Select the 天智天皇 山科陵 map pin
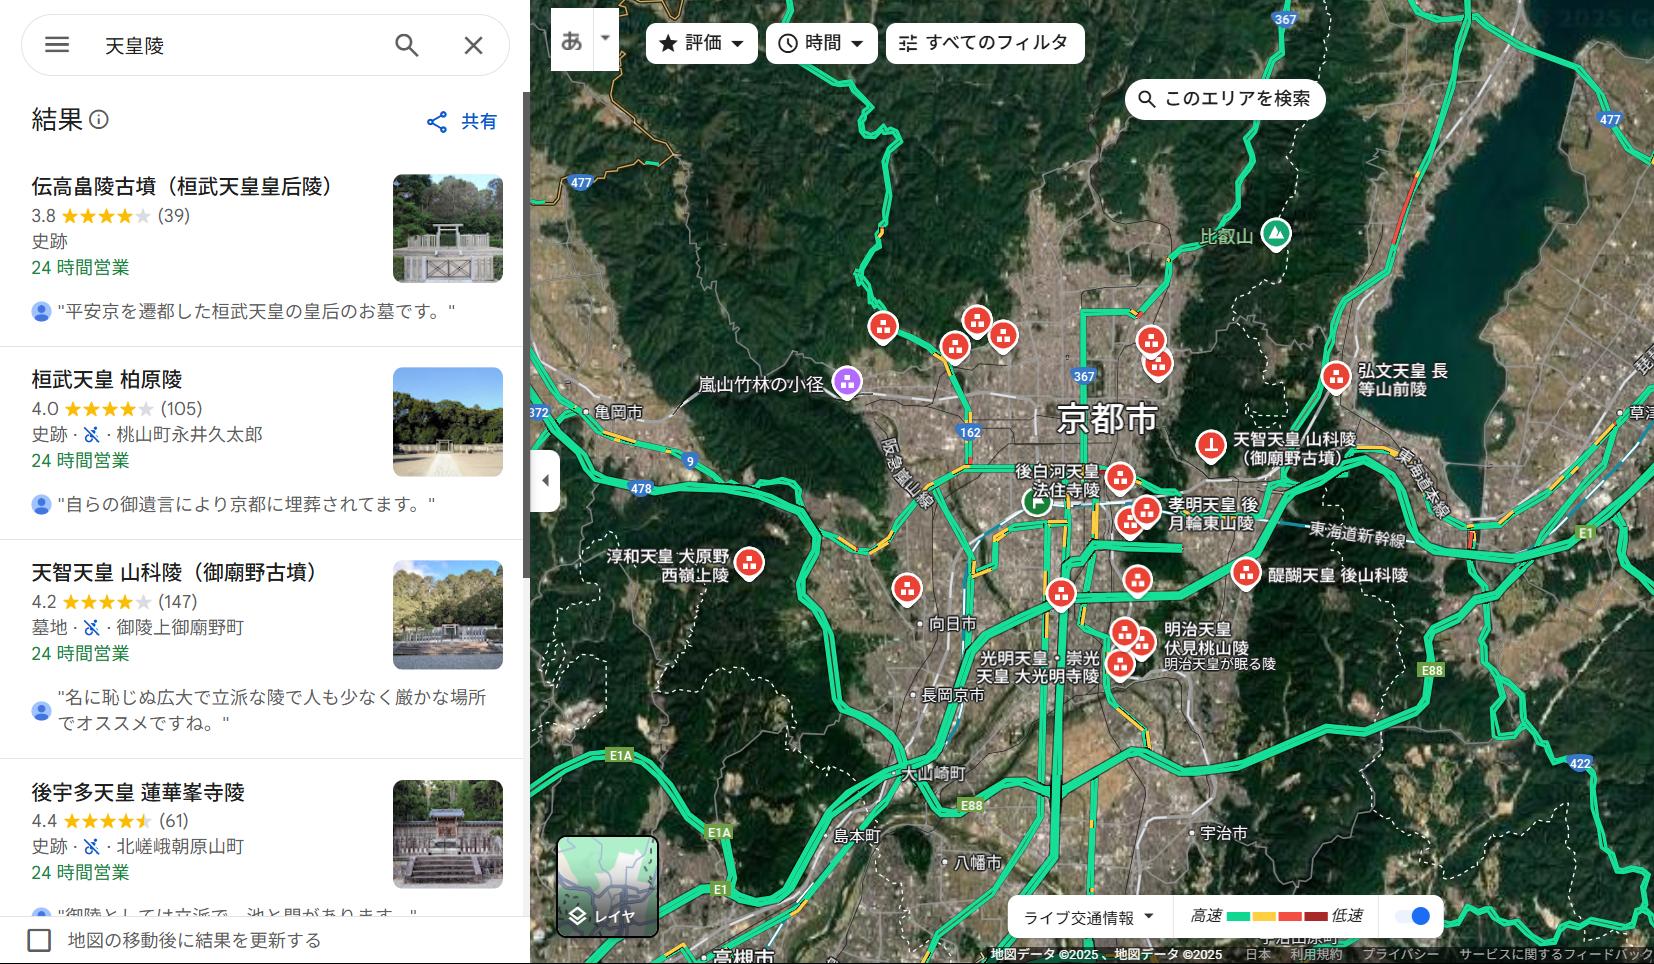 [x=1211, y=445]
